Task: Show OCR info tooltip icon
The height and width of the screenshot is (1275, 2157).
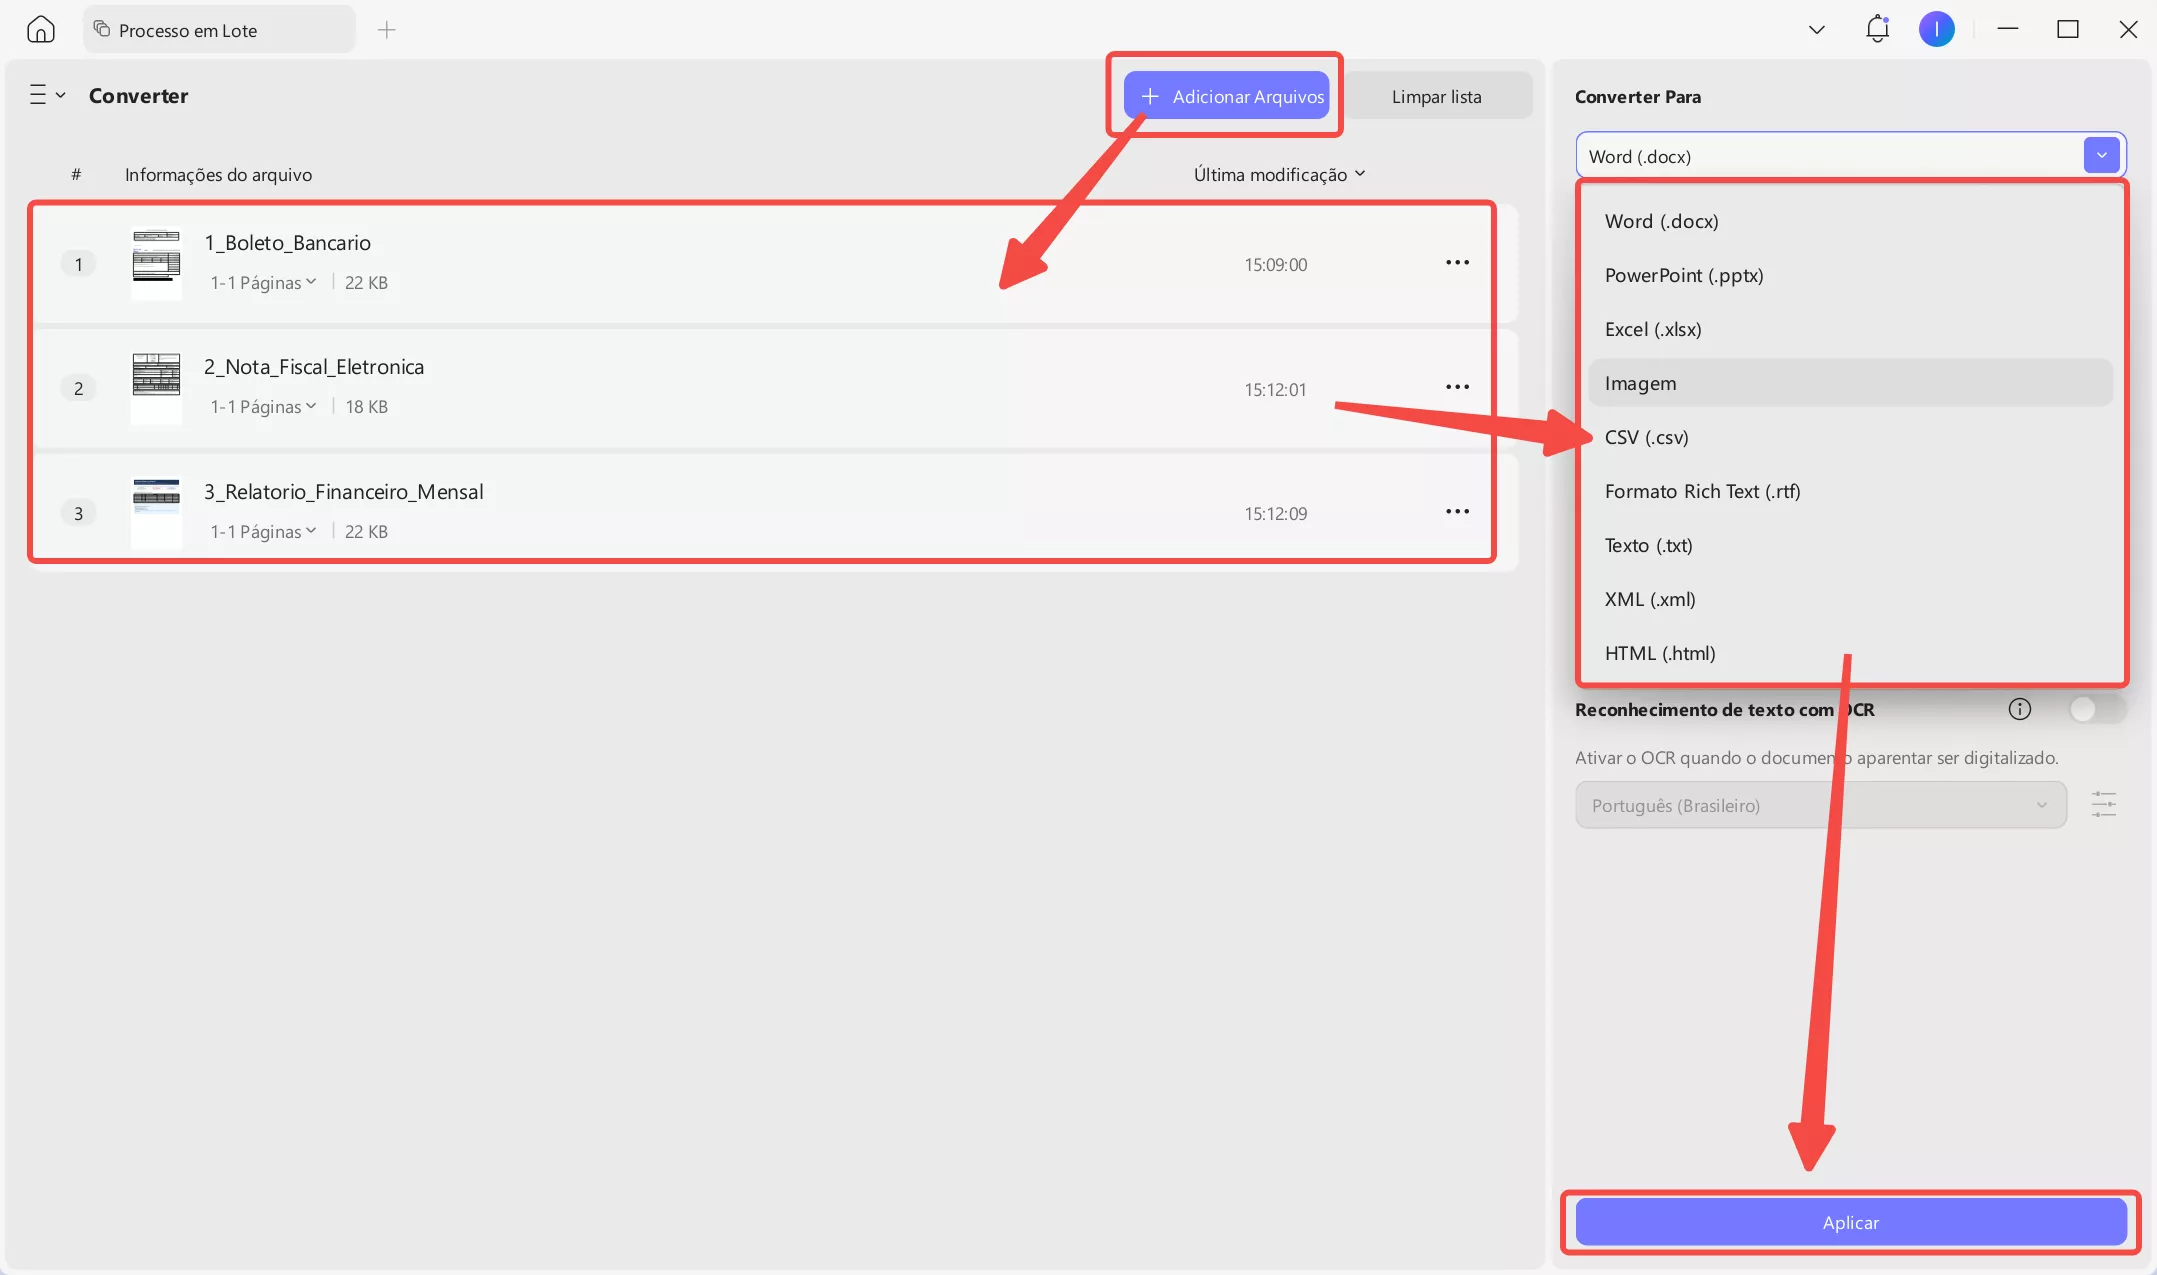Action: tap(2019, 709)
